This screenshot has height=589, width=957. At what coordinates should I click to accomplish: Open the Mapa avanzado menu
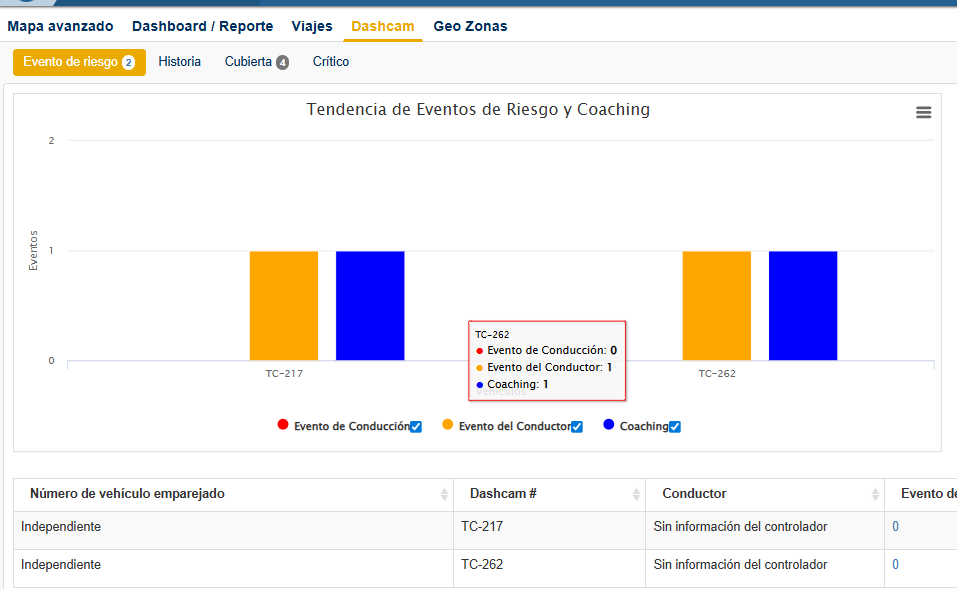coord(60,26)
